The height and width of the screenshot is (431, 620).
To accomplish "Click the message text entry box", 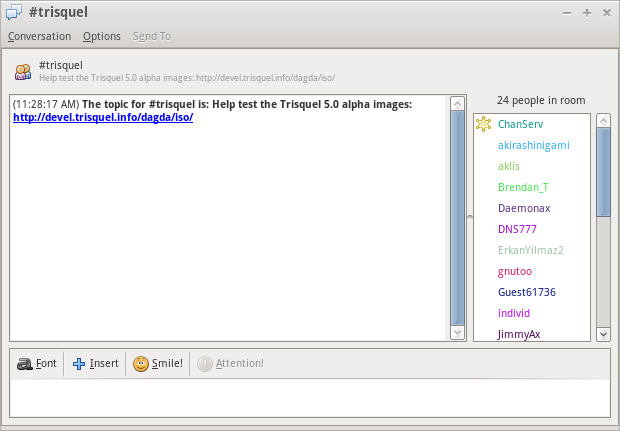I will pos(310,398).
